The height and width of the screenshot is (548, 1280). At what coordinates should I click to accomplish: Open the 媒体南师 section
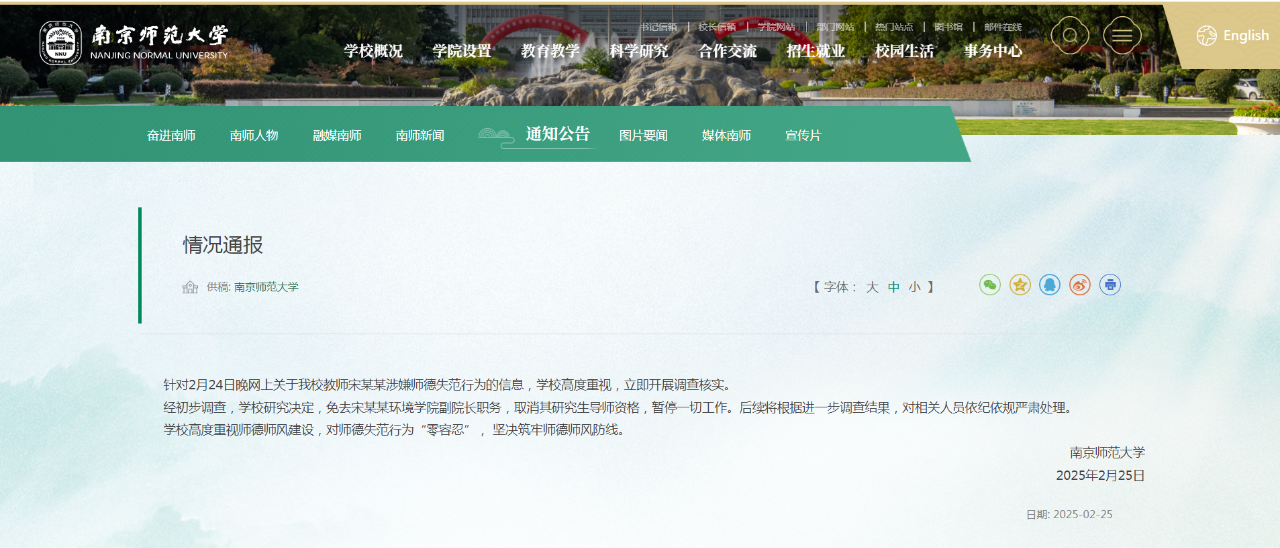pos(726,136)
